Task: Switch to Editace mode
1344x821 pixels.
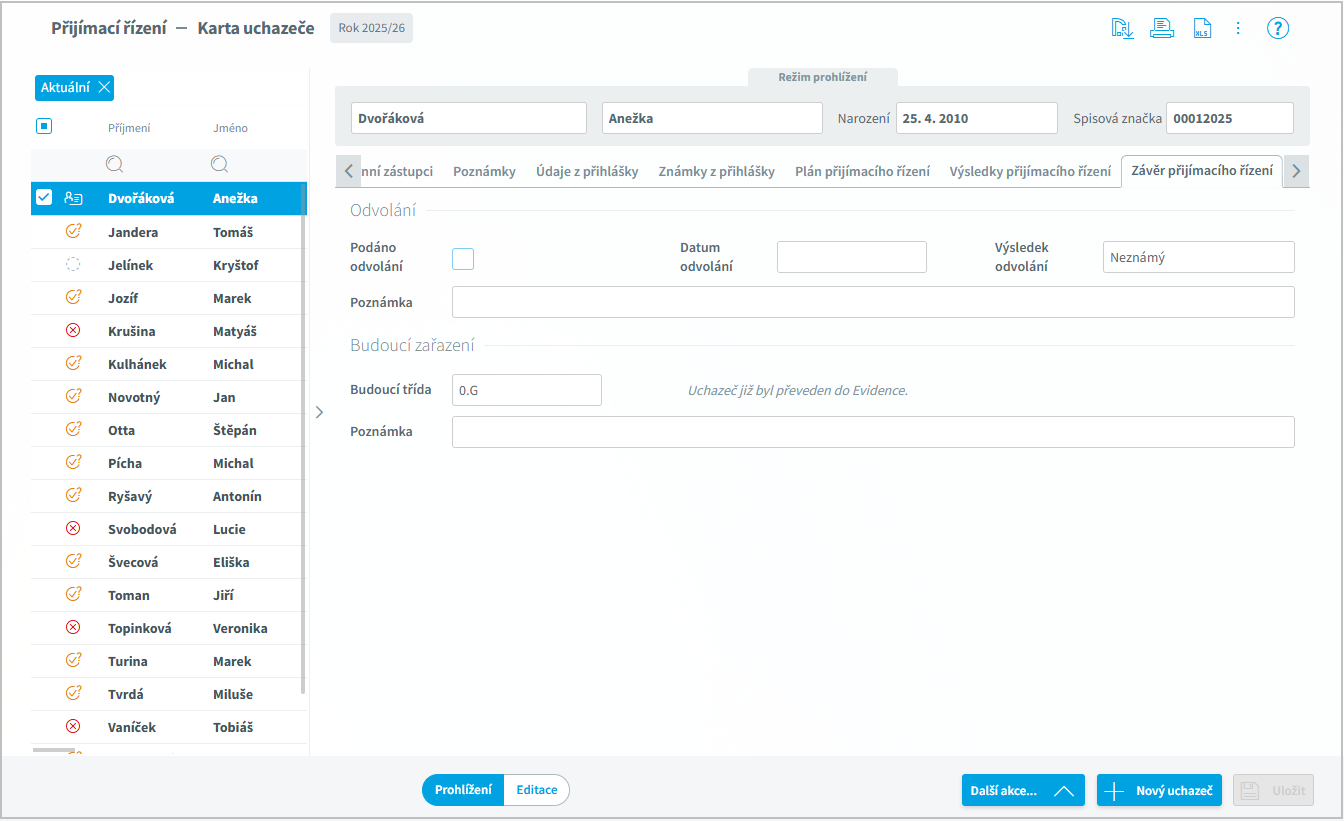Action: pos(537,790)
